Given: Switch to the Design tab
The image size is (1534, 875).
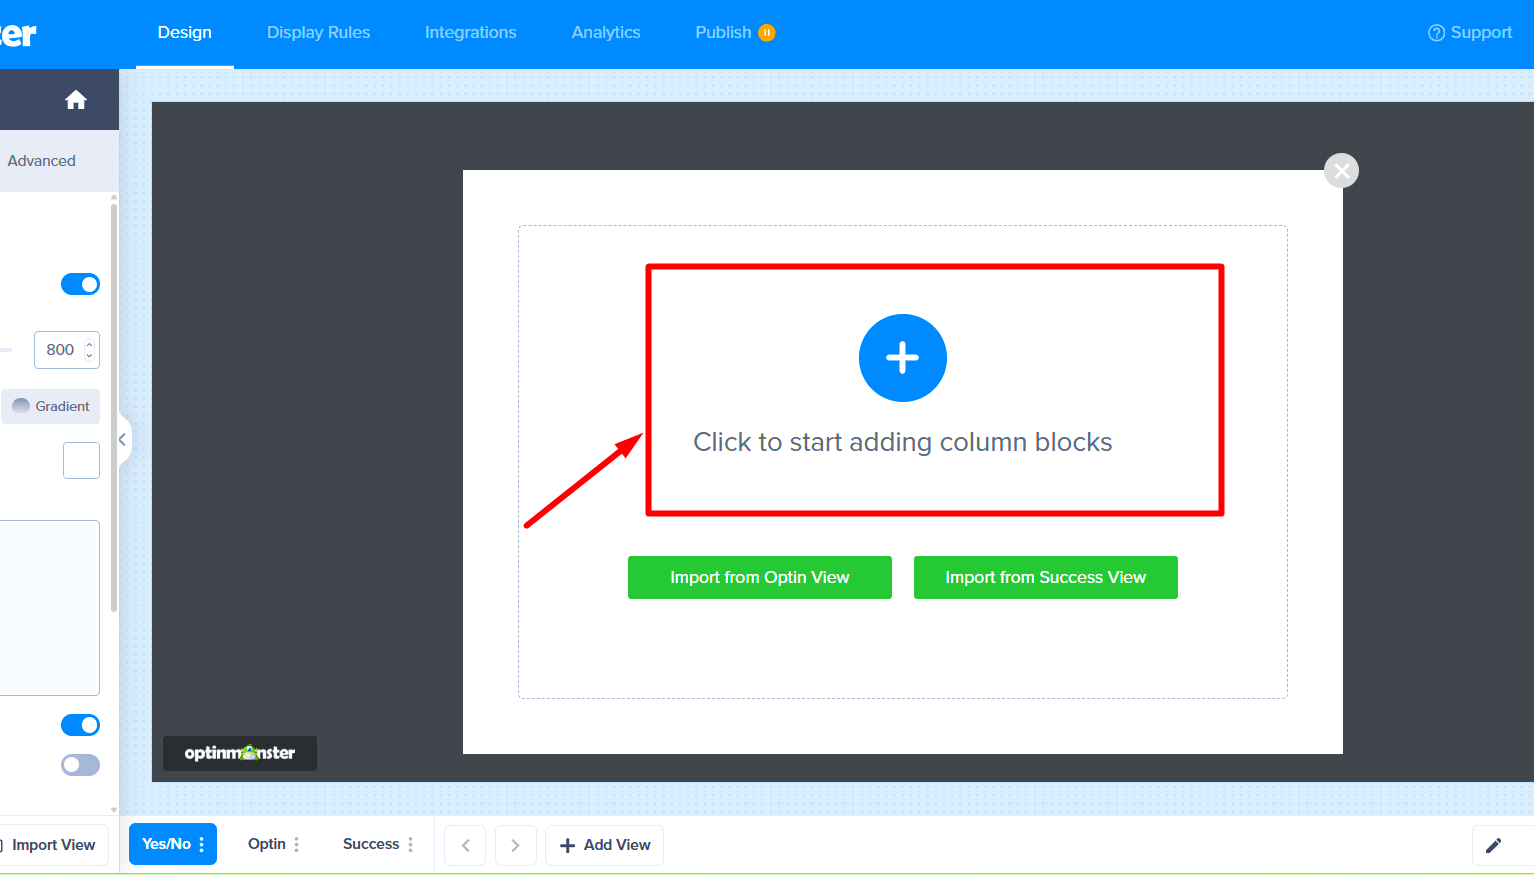Looking at the screenshot, I should click(x=185, y=32).
